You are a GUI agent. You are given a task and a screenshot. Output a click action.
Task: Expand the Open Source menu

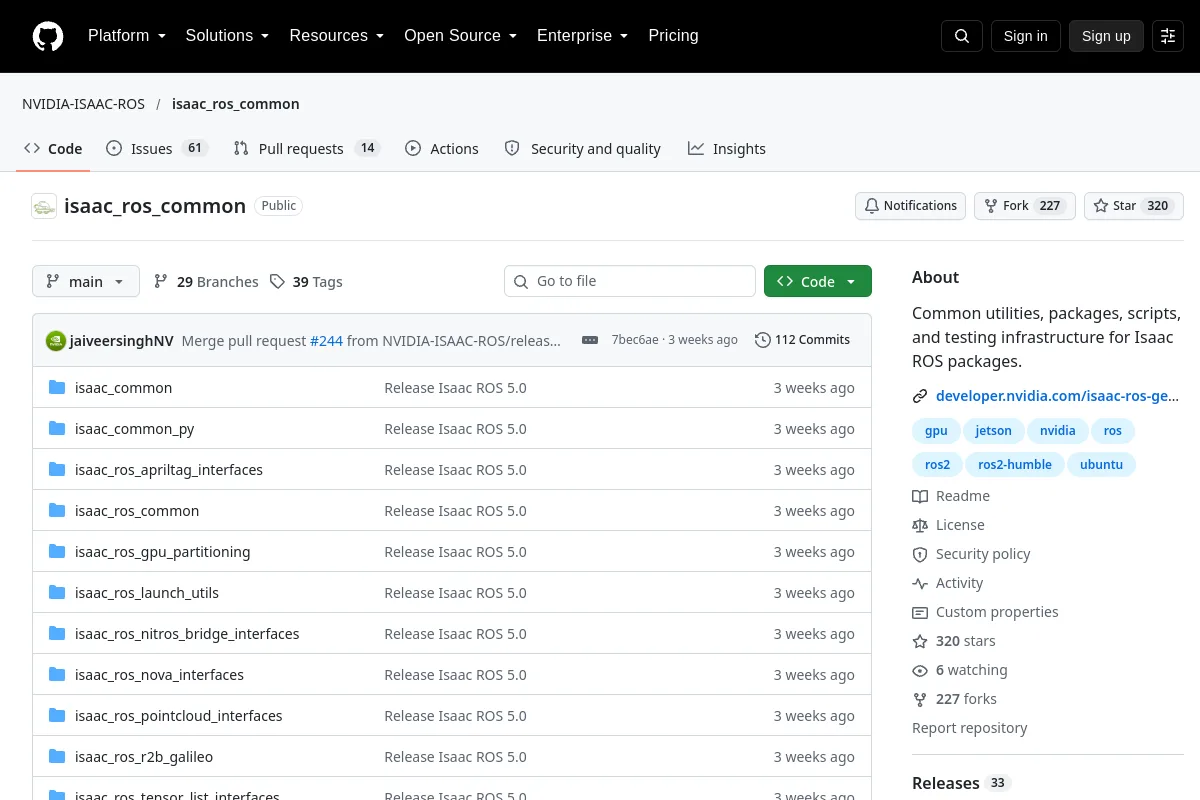point(461,36)
